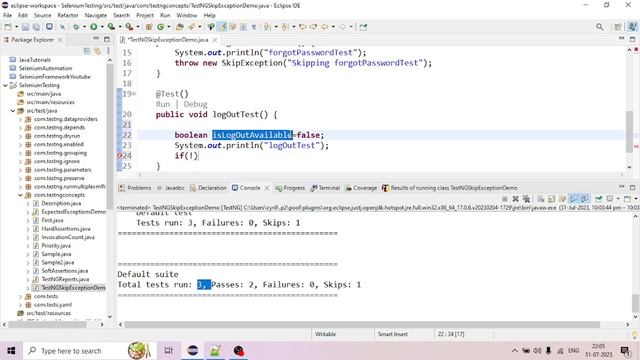Click Remove All Terminated Launches console icon

coord(527,199)
